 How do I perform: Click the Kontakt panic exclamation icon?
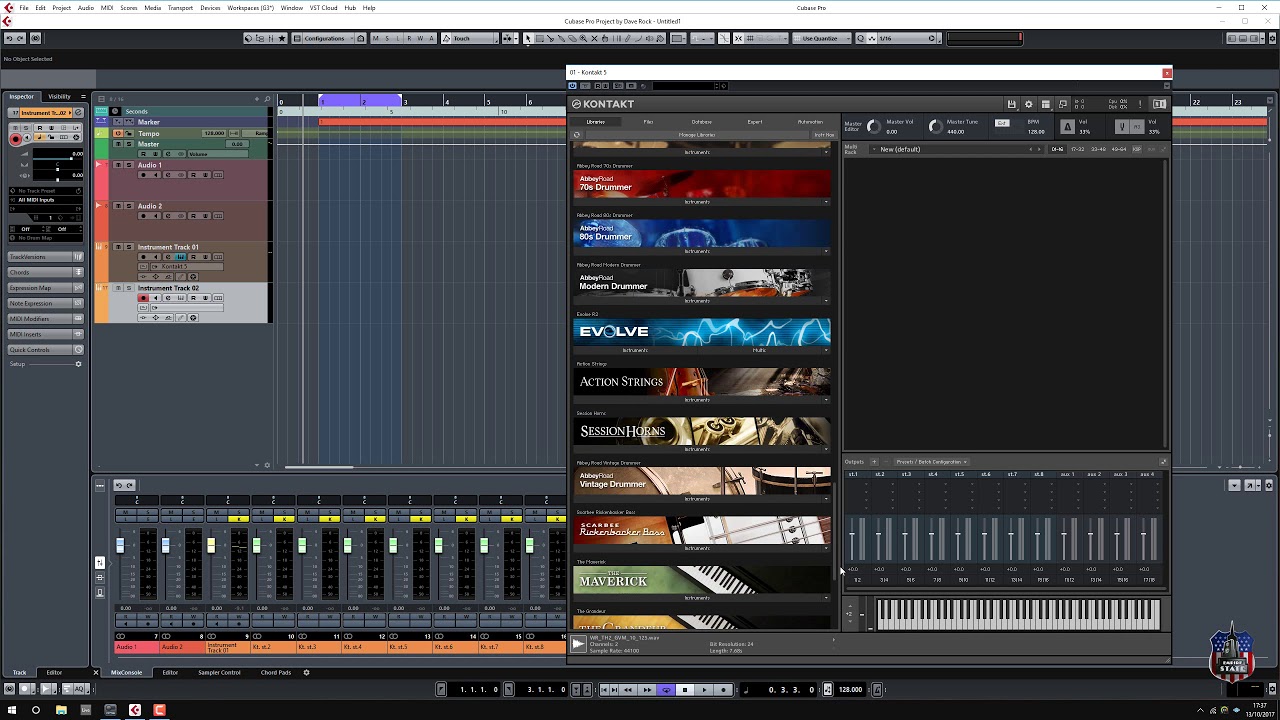tap(1140, 104)
